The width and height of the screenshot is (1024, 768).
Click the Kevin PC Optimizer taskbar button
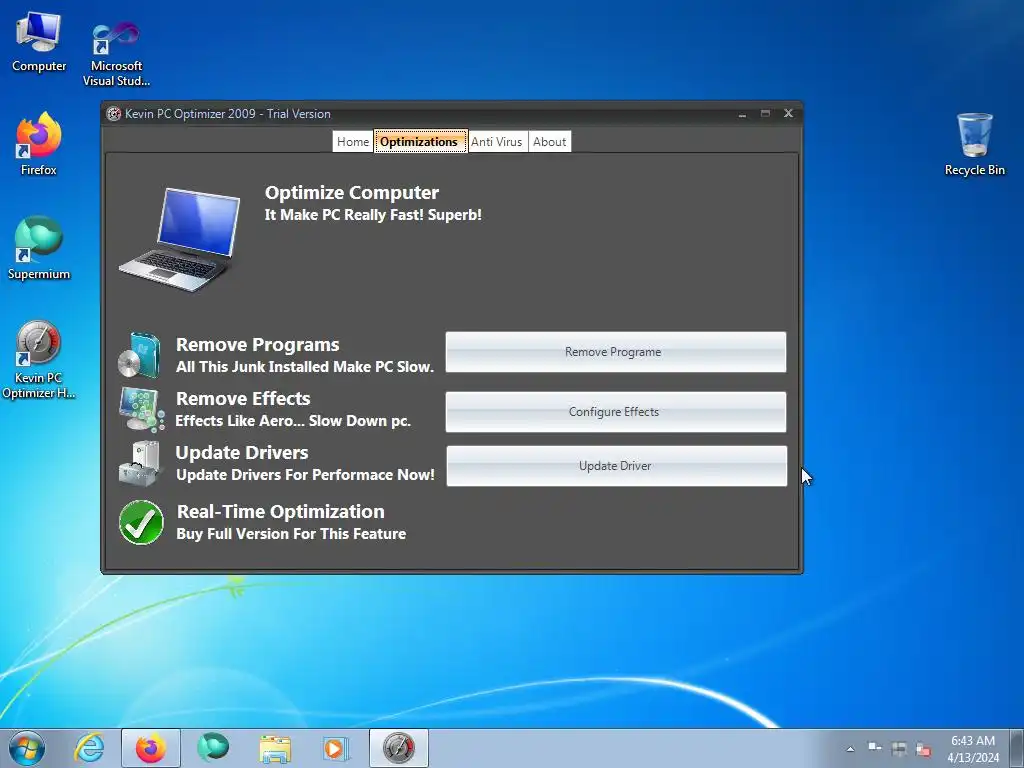pos(399,748)
